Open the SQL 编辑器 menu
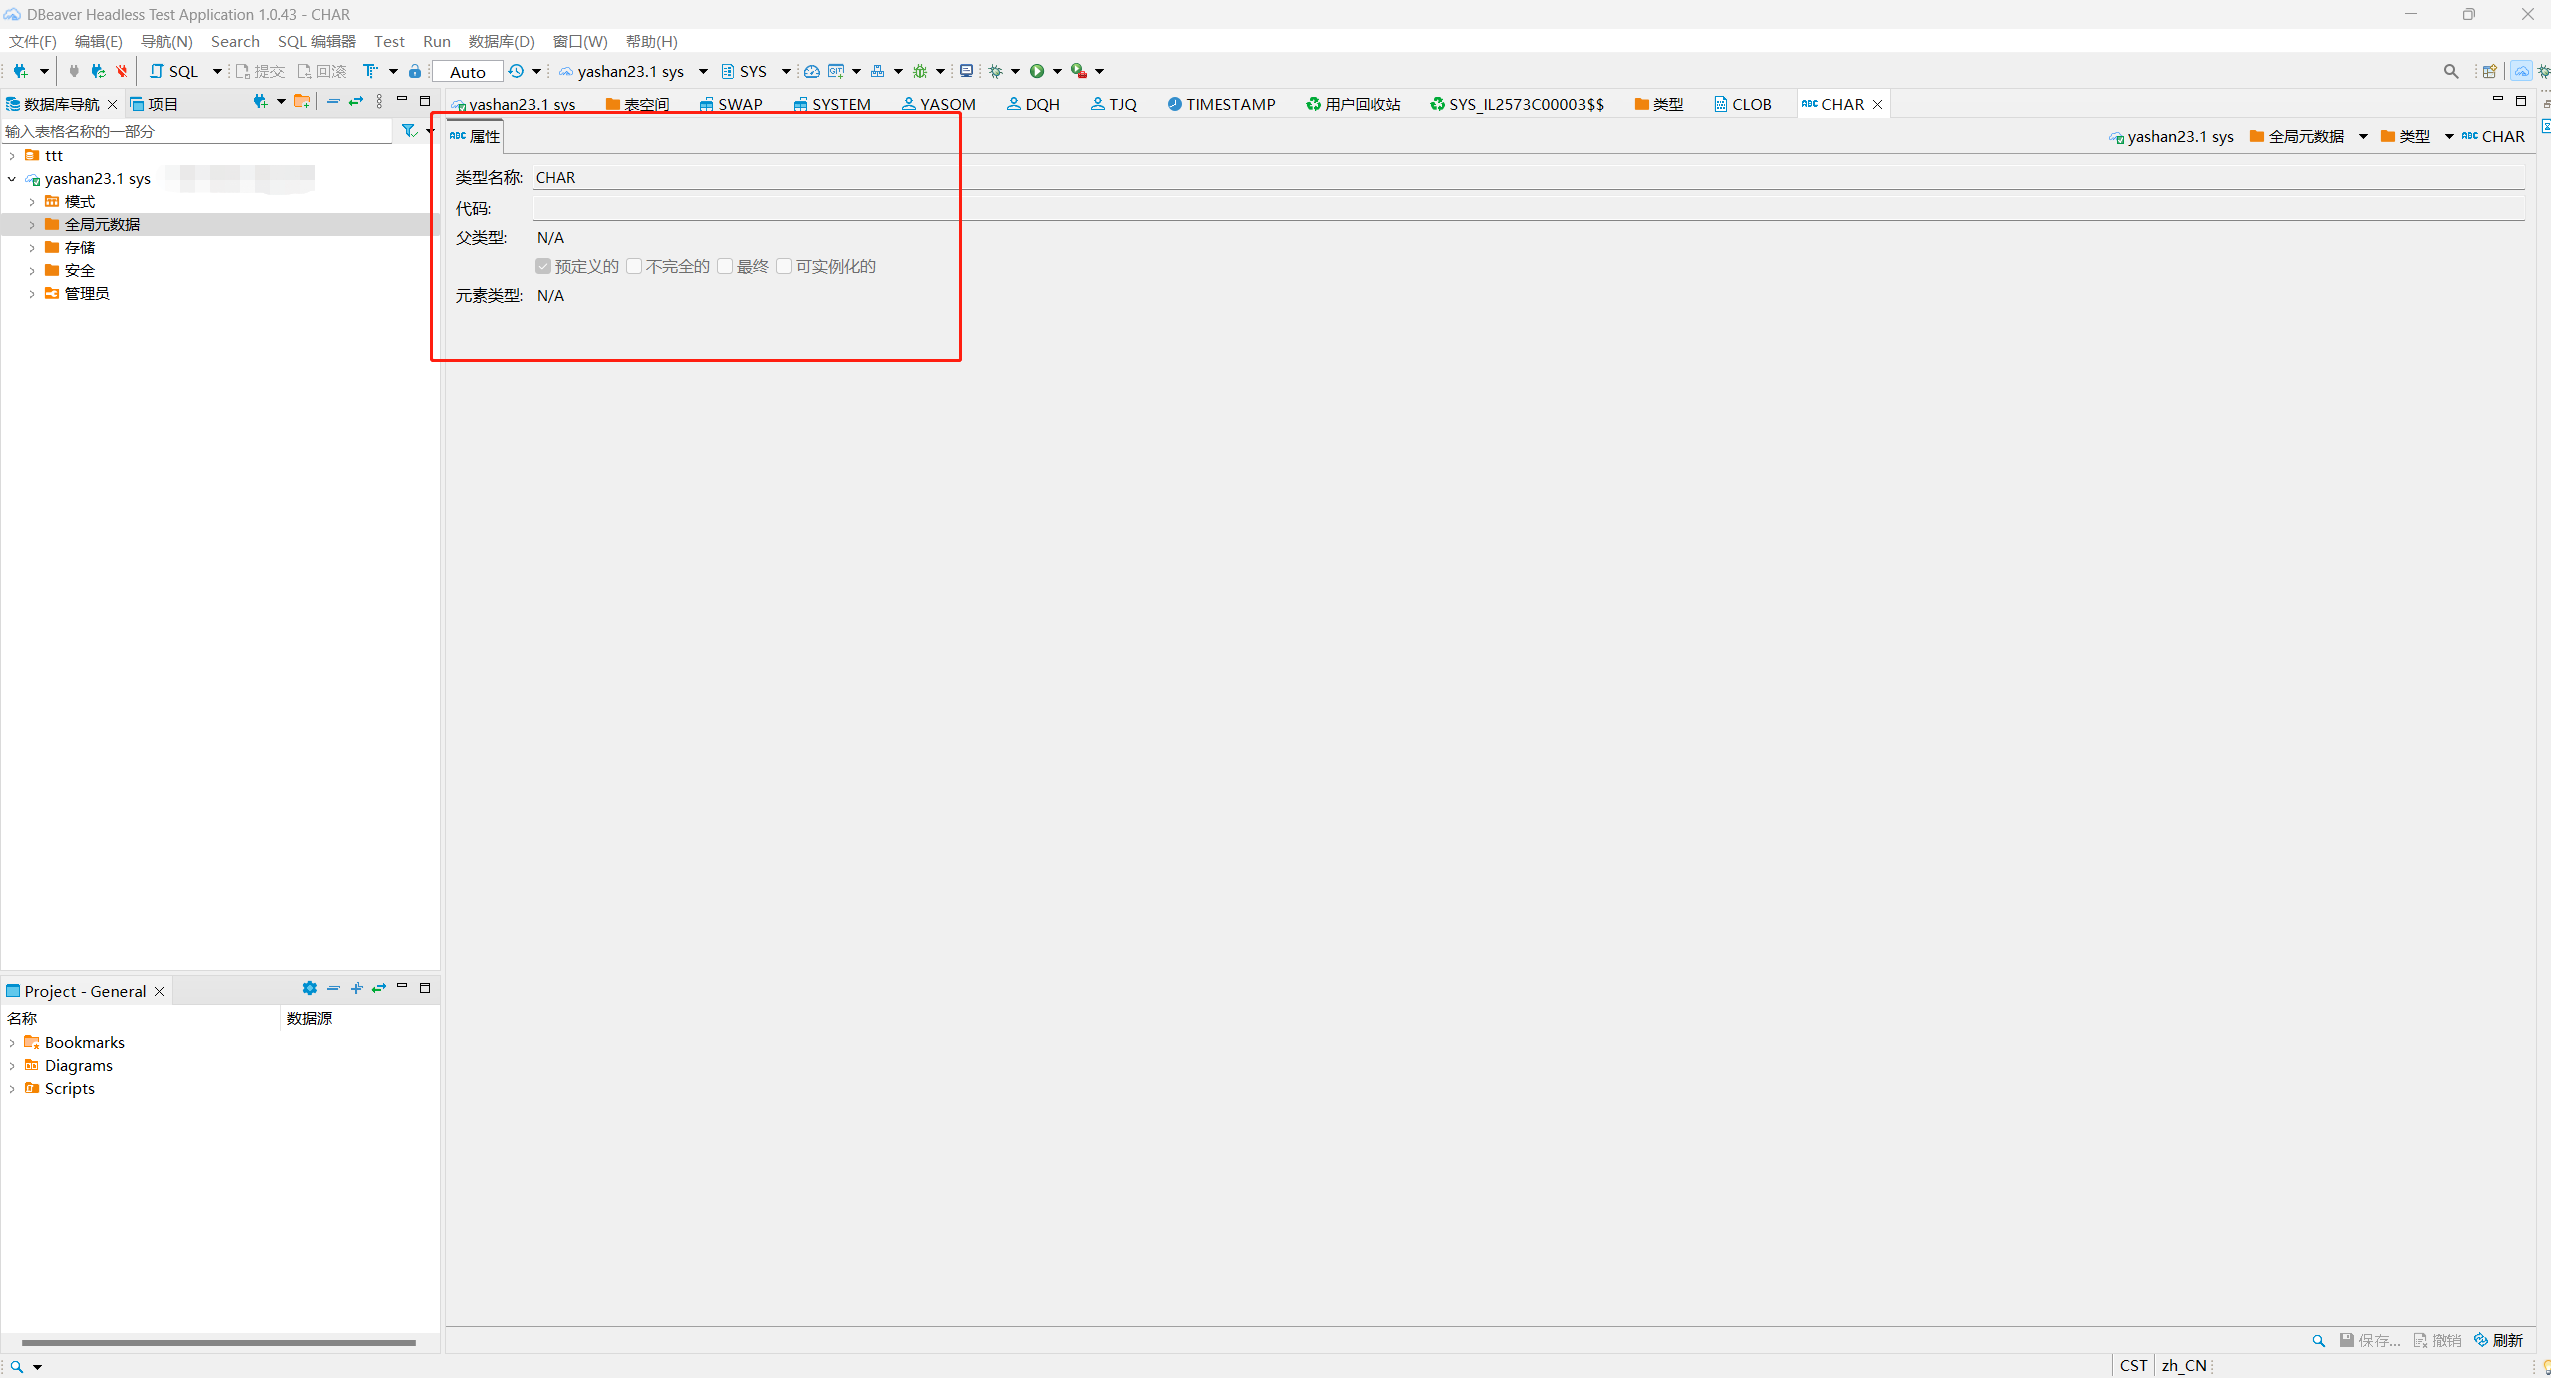This screenshot has width=2551, height=1378. coord(317,41)
